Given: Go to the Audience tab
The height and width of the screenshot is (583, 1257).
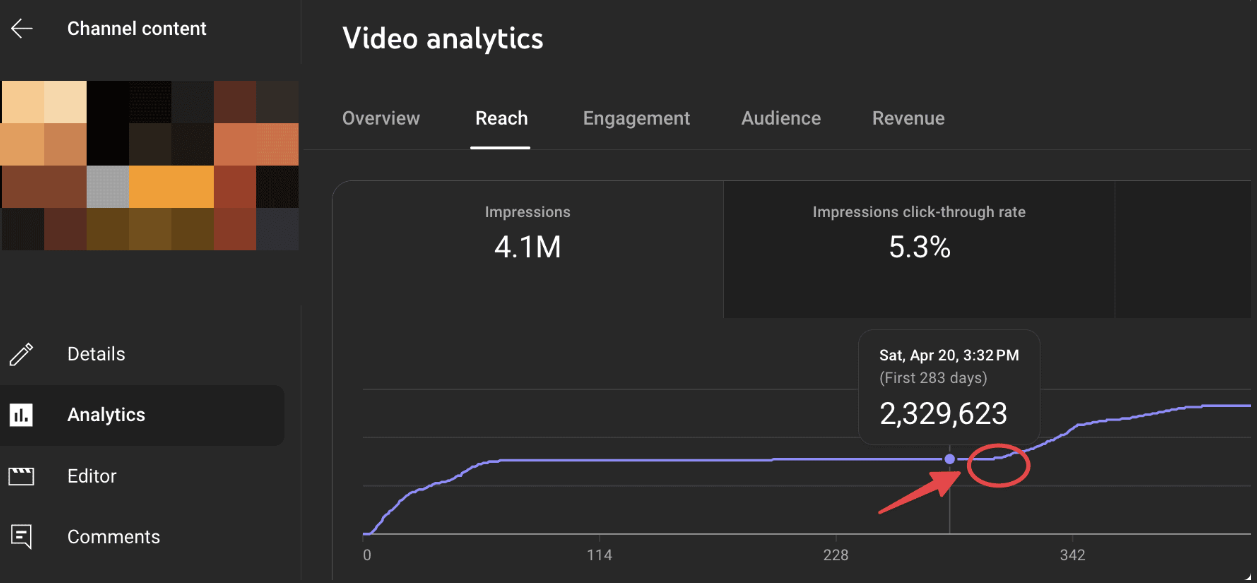Looking at the screenshot, I should (781, 118).
